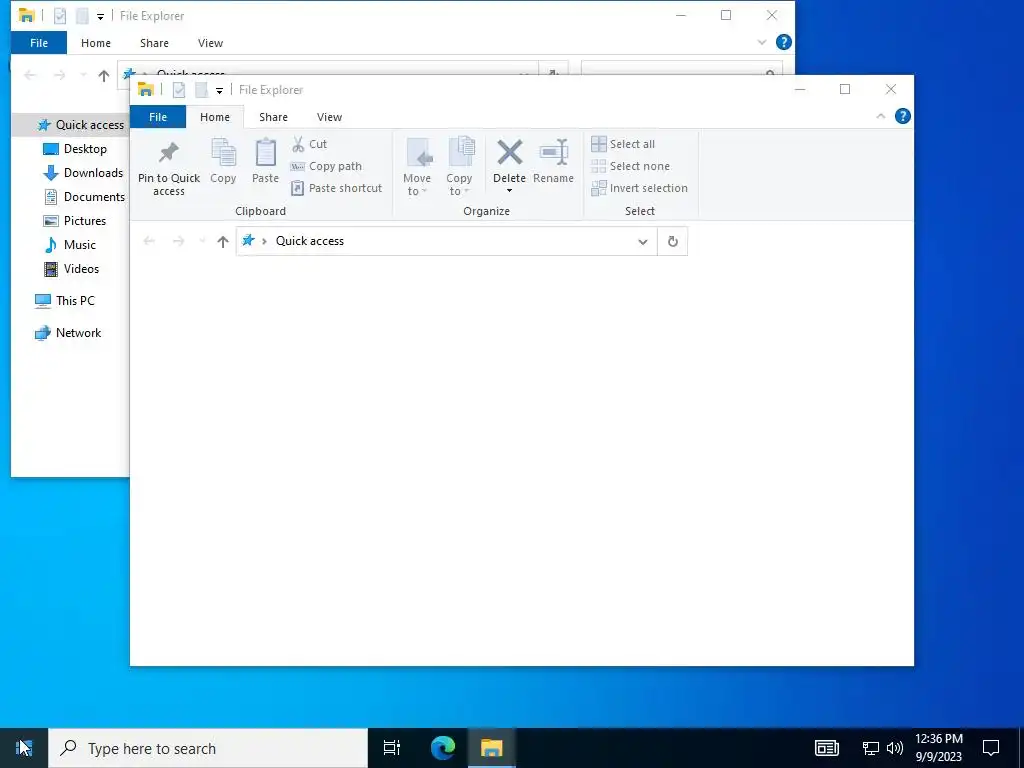The image size is (1024, 768).
Task: Expand the ribbon in back window
Action: pos(761,42)
